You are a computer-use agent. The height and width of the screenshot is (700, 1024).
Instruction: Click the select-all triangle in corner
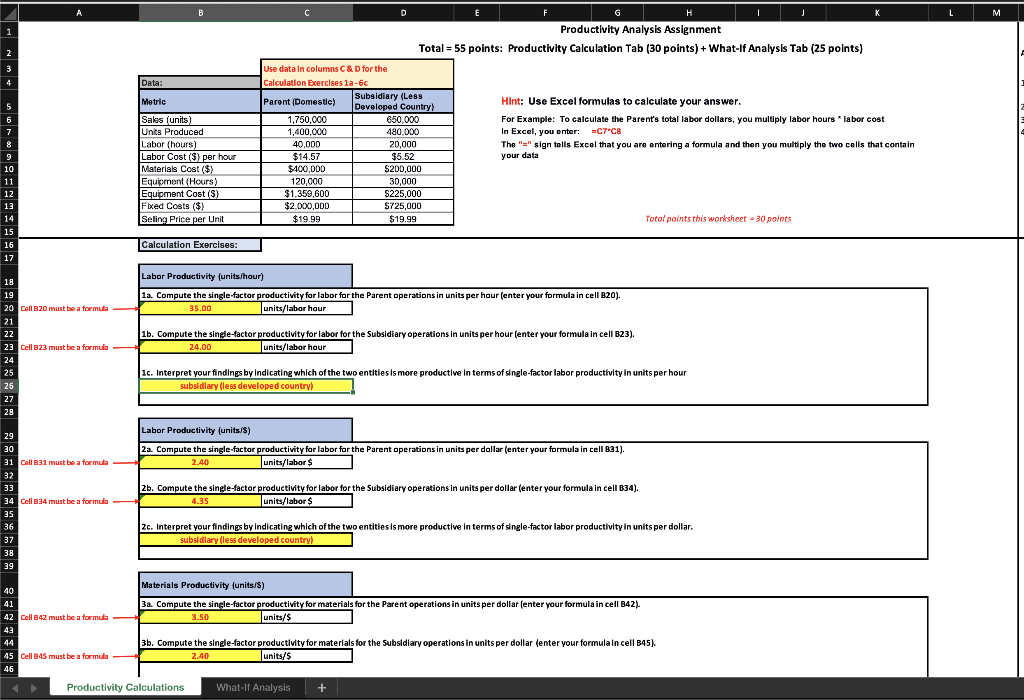click(9, 12)
